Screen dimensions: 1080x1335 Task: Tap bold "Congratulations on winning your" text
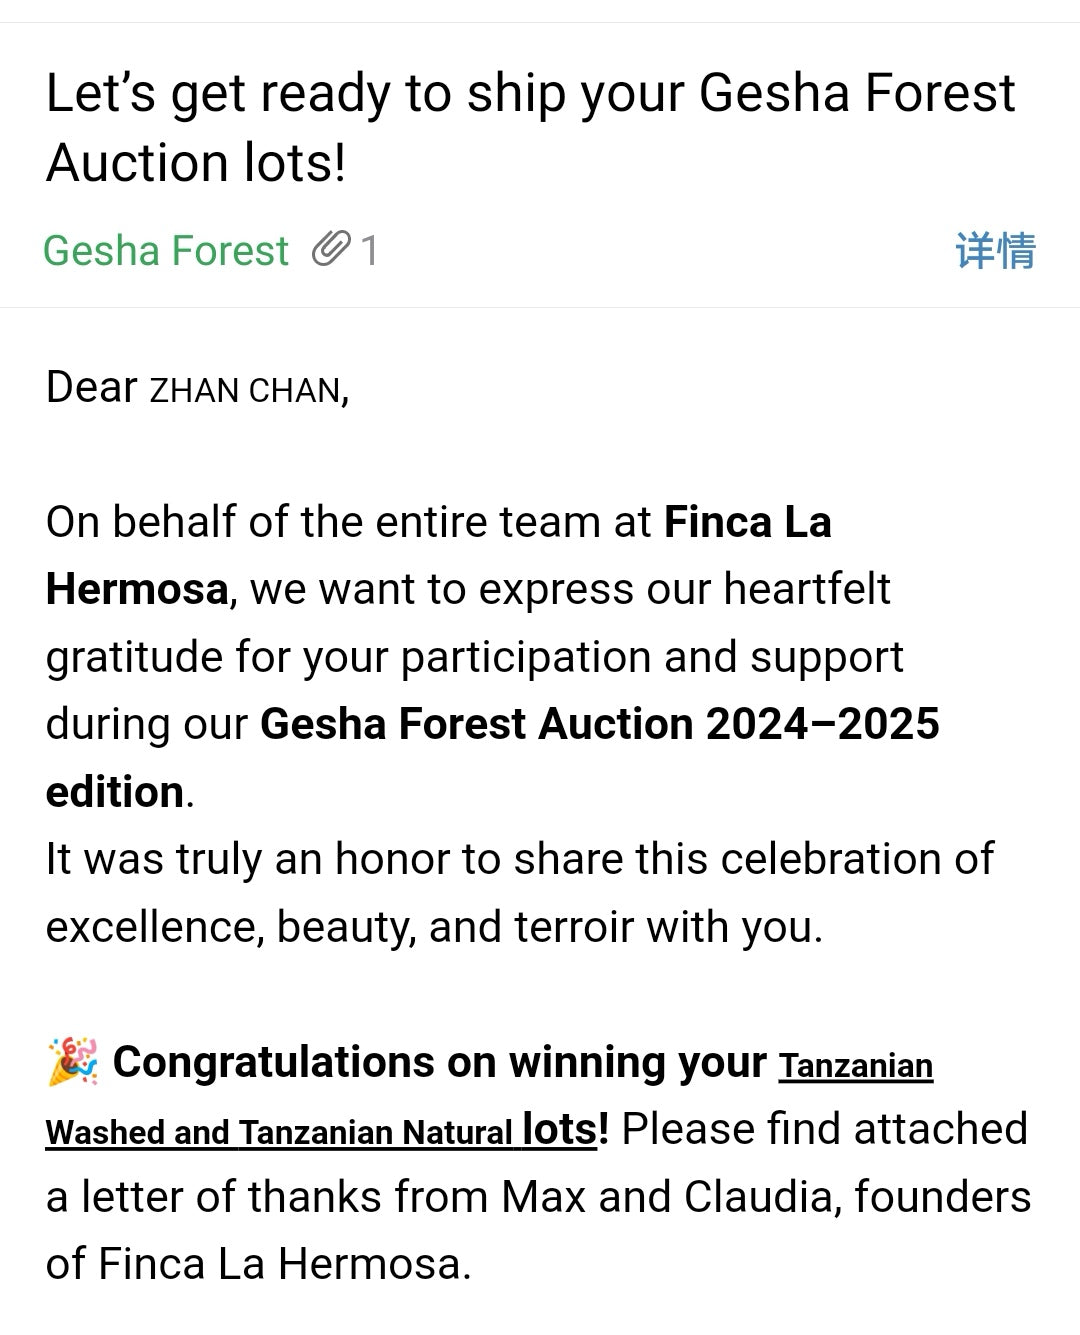439,1062
